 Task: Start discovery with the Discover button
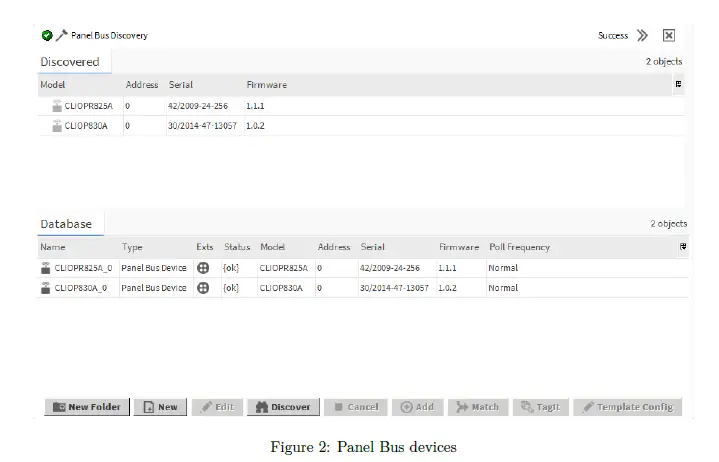coord(283,407)
